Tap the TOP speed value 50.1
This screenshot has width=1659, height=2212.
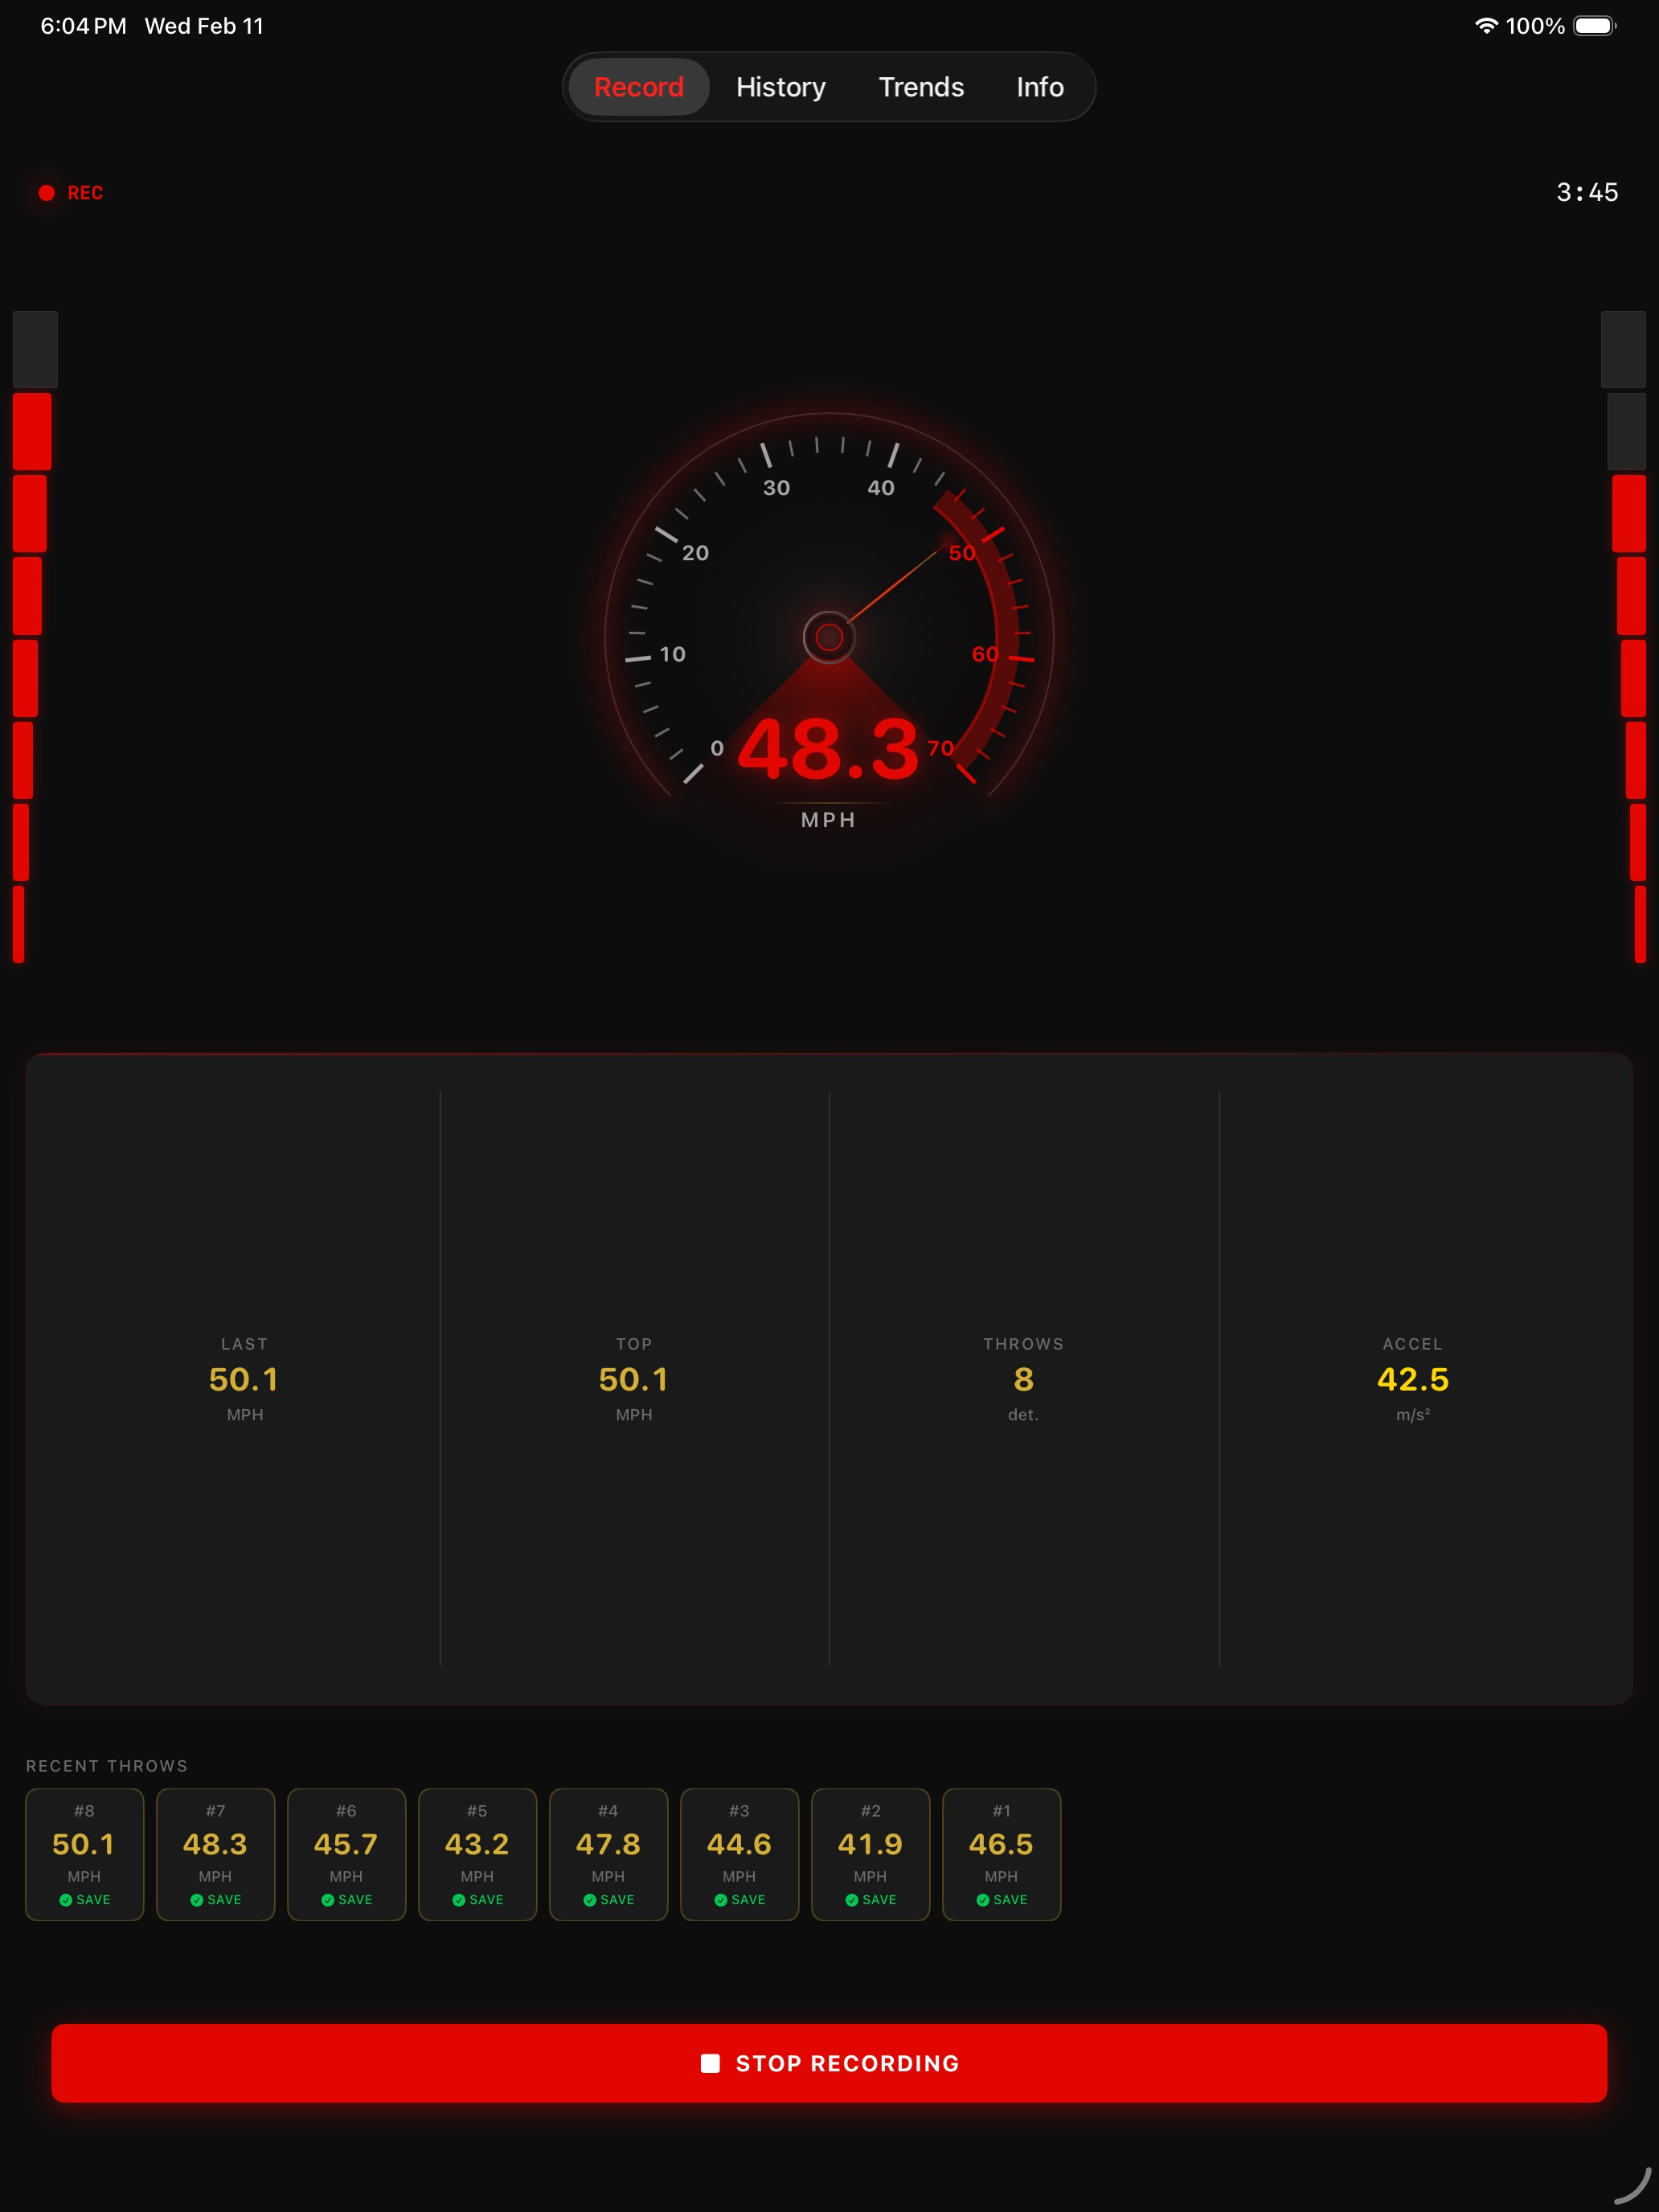pos(634,1379)
